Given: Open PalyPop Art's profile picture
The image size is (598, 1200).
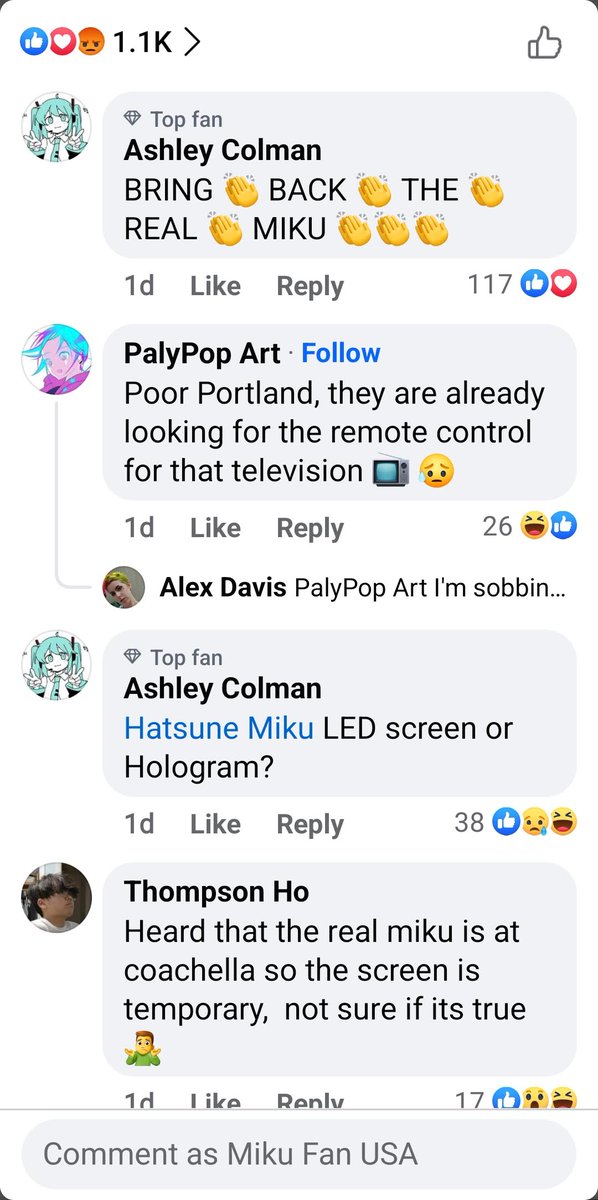Looking at the screenshot, I should [56, 358].
